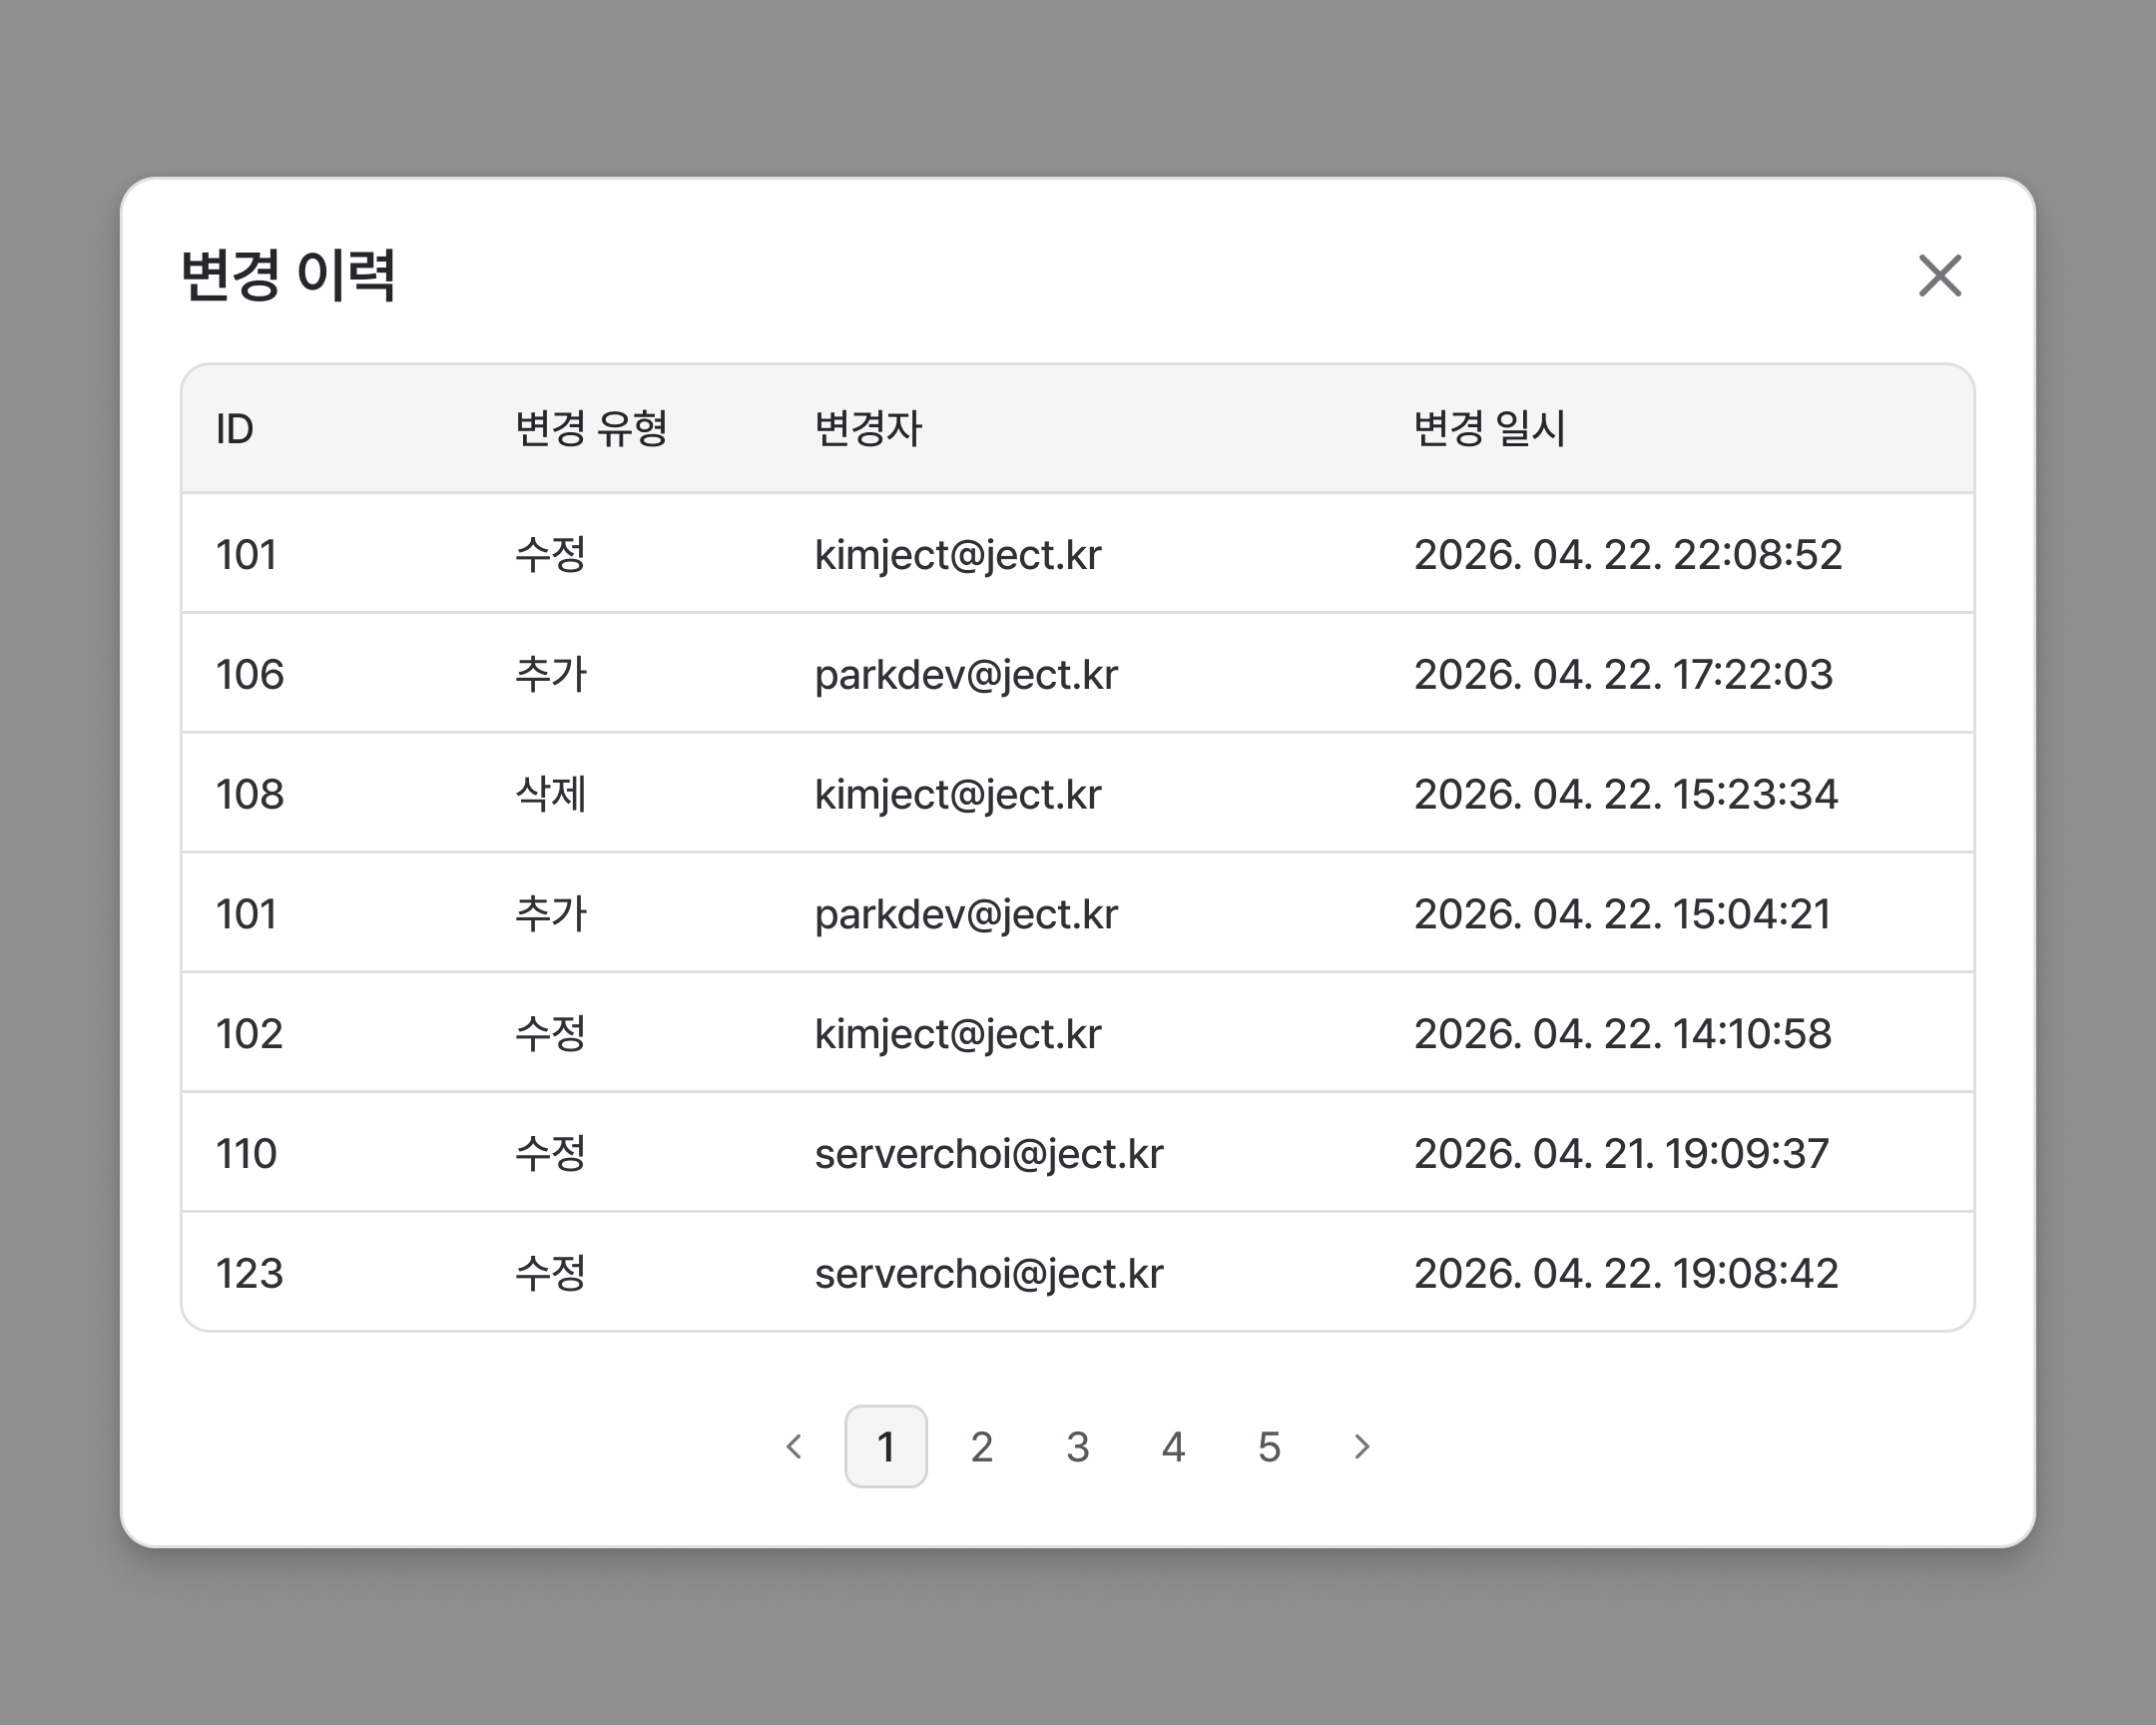Click parkdev@ject.kr in row 106

click(966, 676)
